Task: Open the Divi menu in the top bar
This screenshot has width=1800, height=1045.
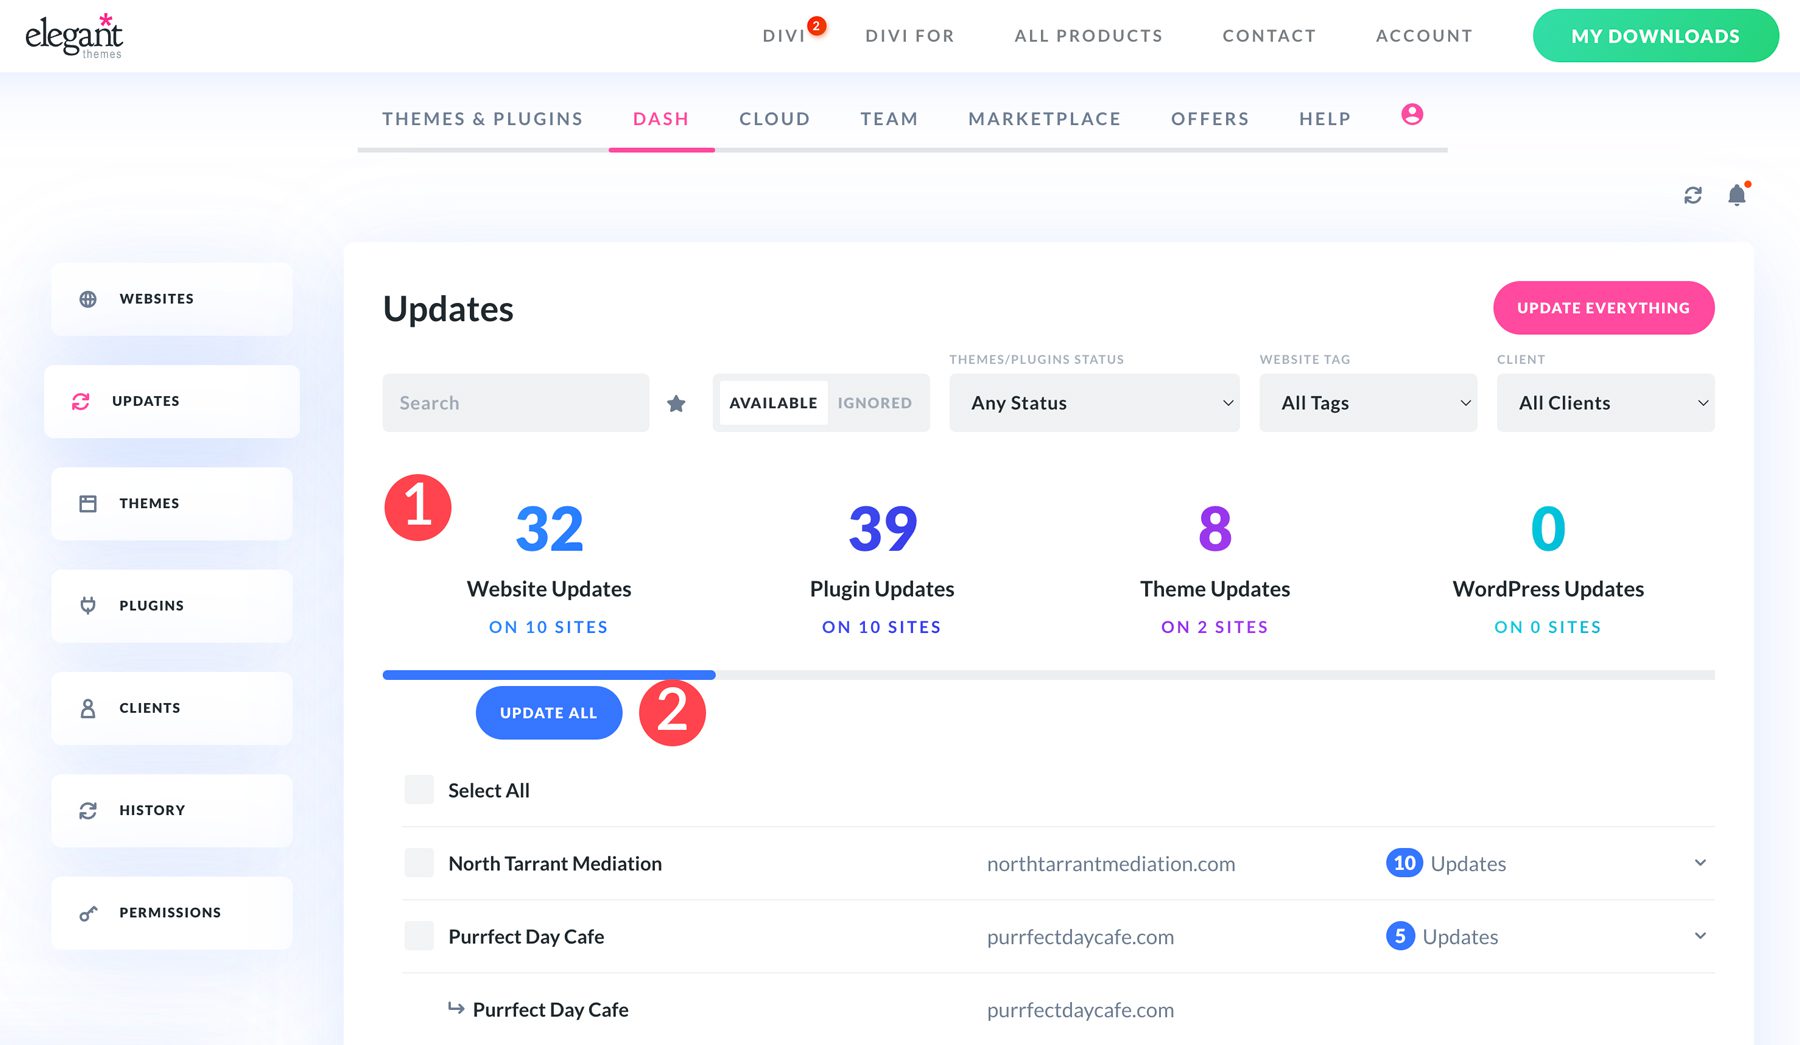Action: pyautogui.click(x=783, y=35)
